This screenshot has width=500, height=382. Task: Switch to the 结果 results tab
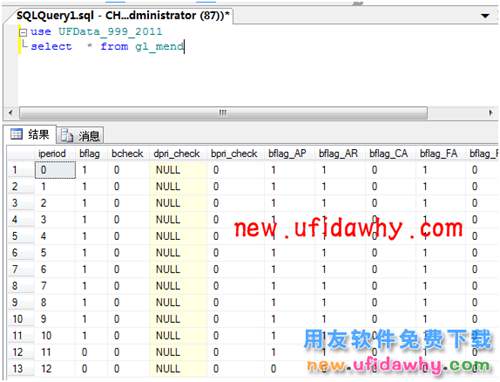pyautogui.click(x=30, y=135)
